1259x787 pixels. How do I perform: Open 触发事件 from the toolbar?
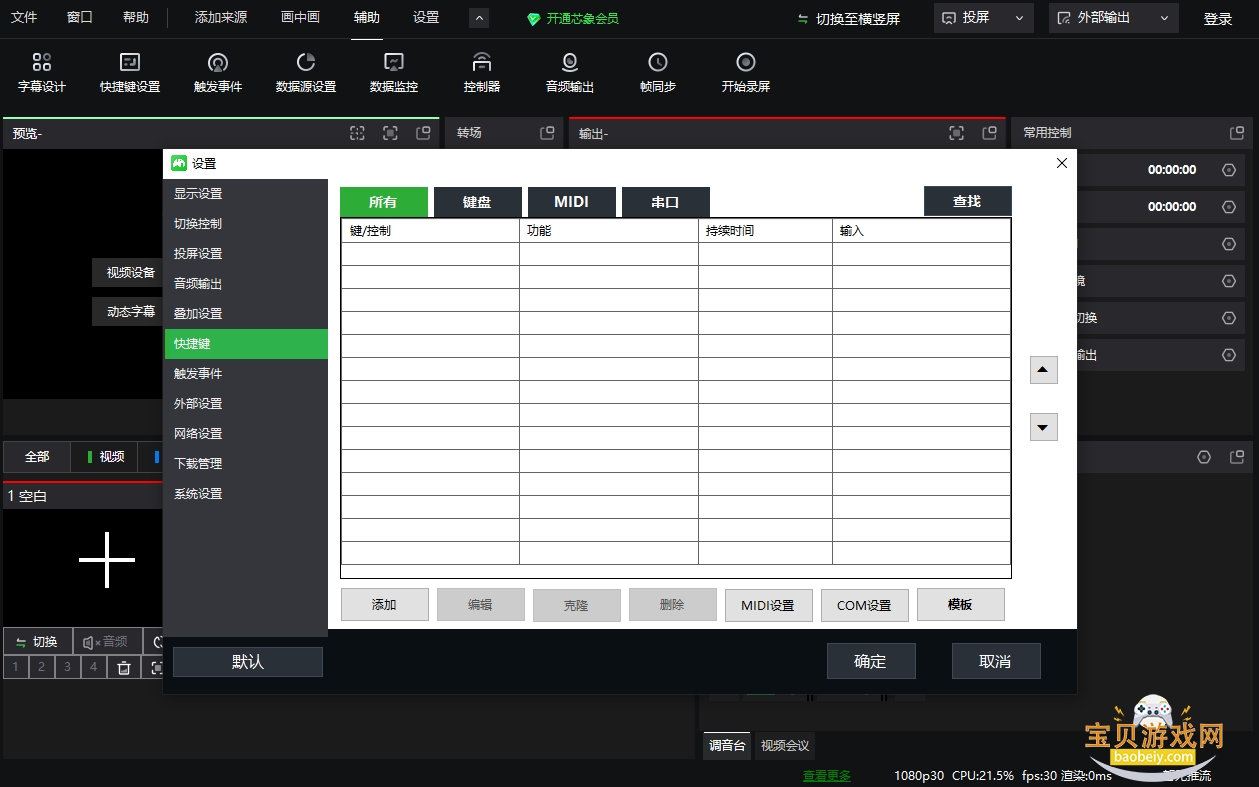(x=218, y=73)
